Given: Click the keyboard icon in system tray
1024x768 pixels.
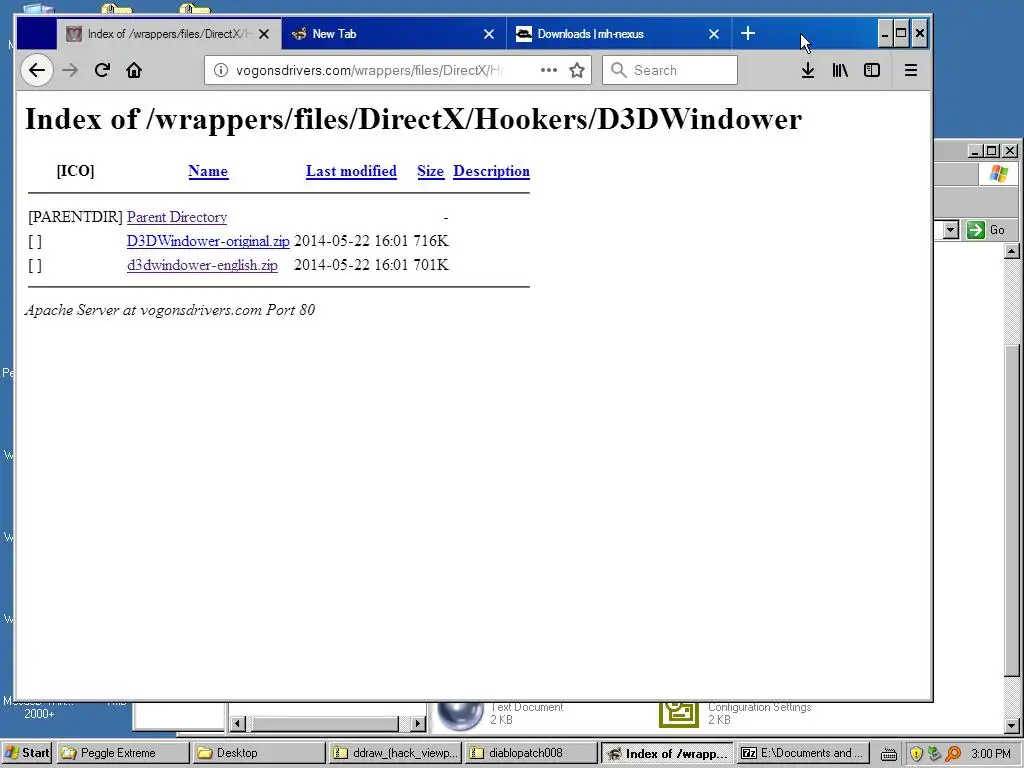Looking at the screenshot, I should pos(888,754).
